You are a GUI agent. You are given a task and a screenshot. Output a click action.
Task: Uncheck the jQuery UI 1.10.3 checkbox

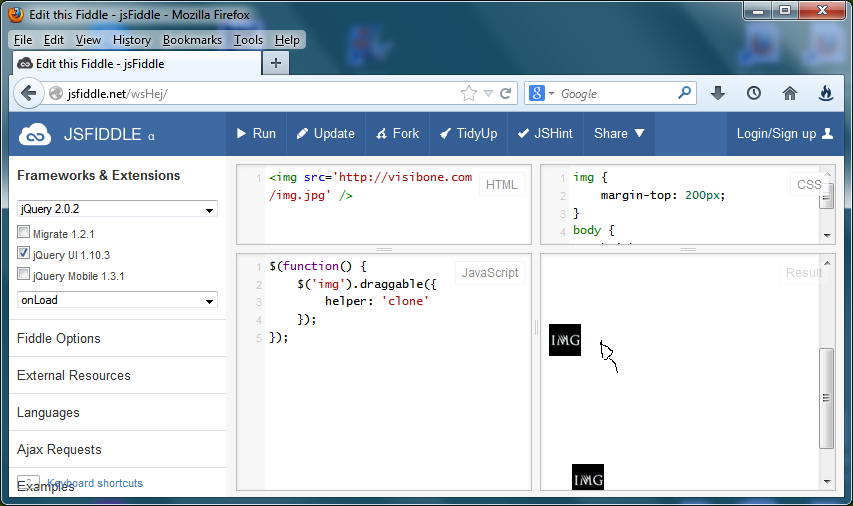tap(23, 253)
